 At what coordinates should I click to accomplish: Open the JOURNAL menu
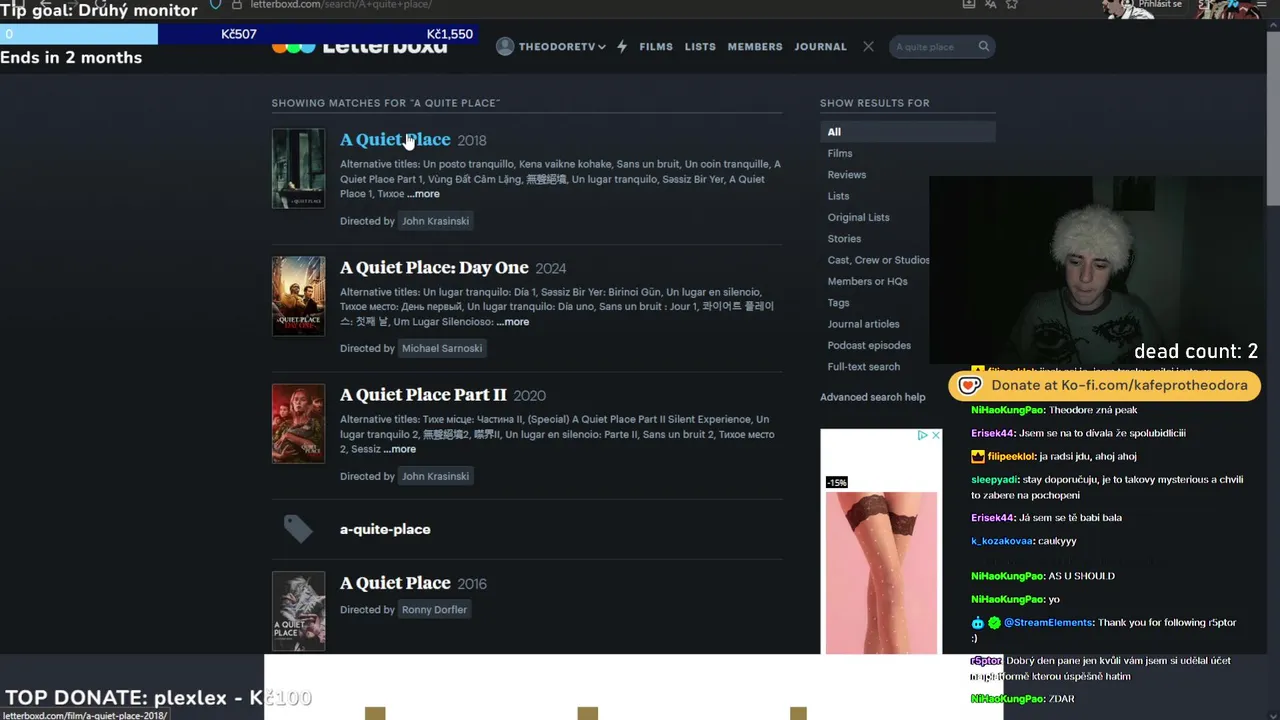(820, 47)
